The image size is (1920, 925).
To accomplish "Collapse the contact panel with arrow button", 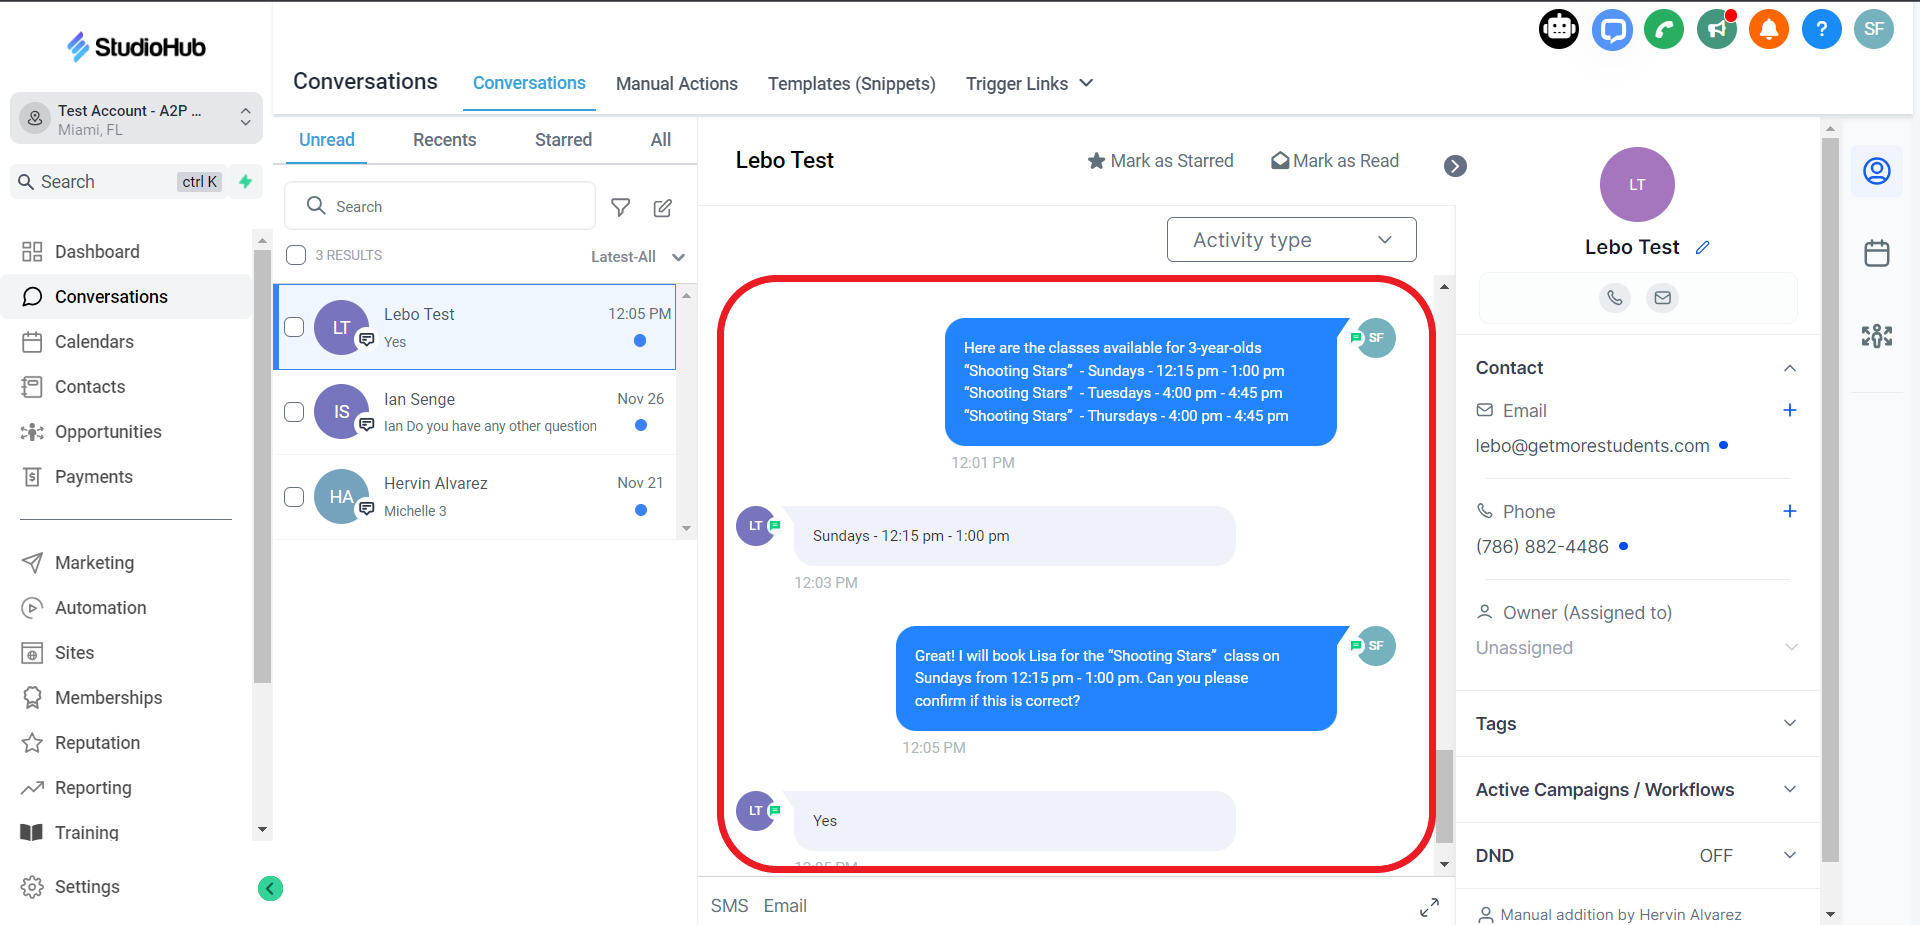I will tap(1456, 166).
